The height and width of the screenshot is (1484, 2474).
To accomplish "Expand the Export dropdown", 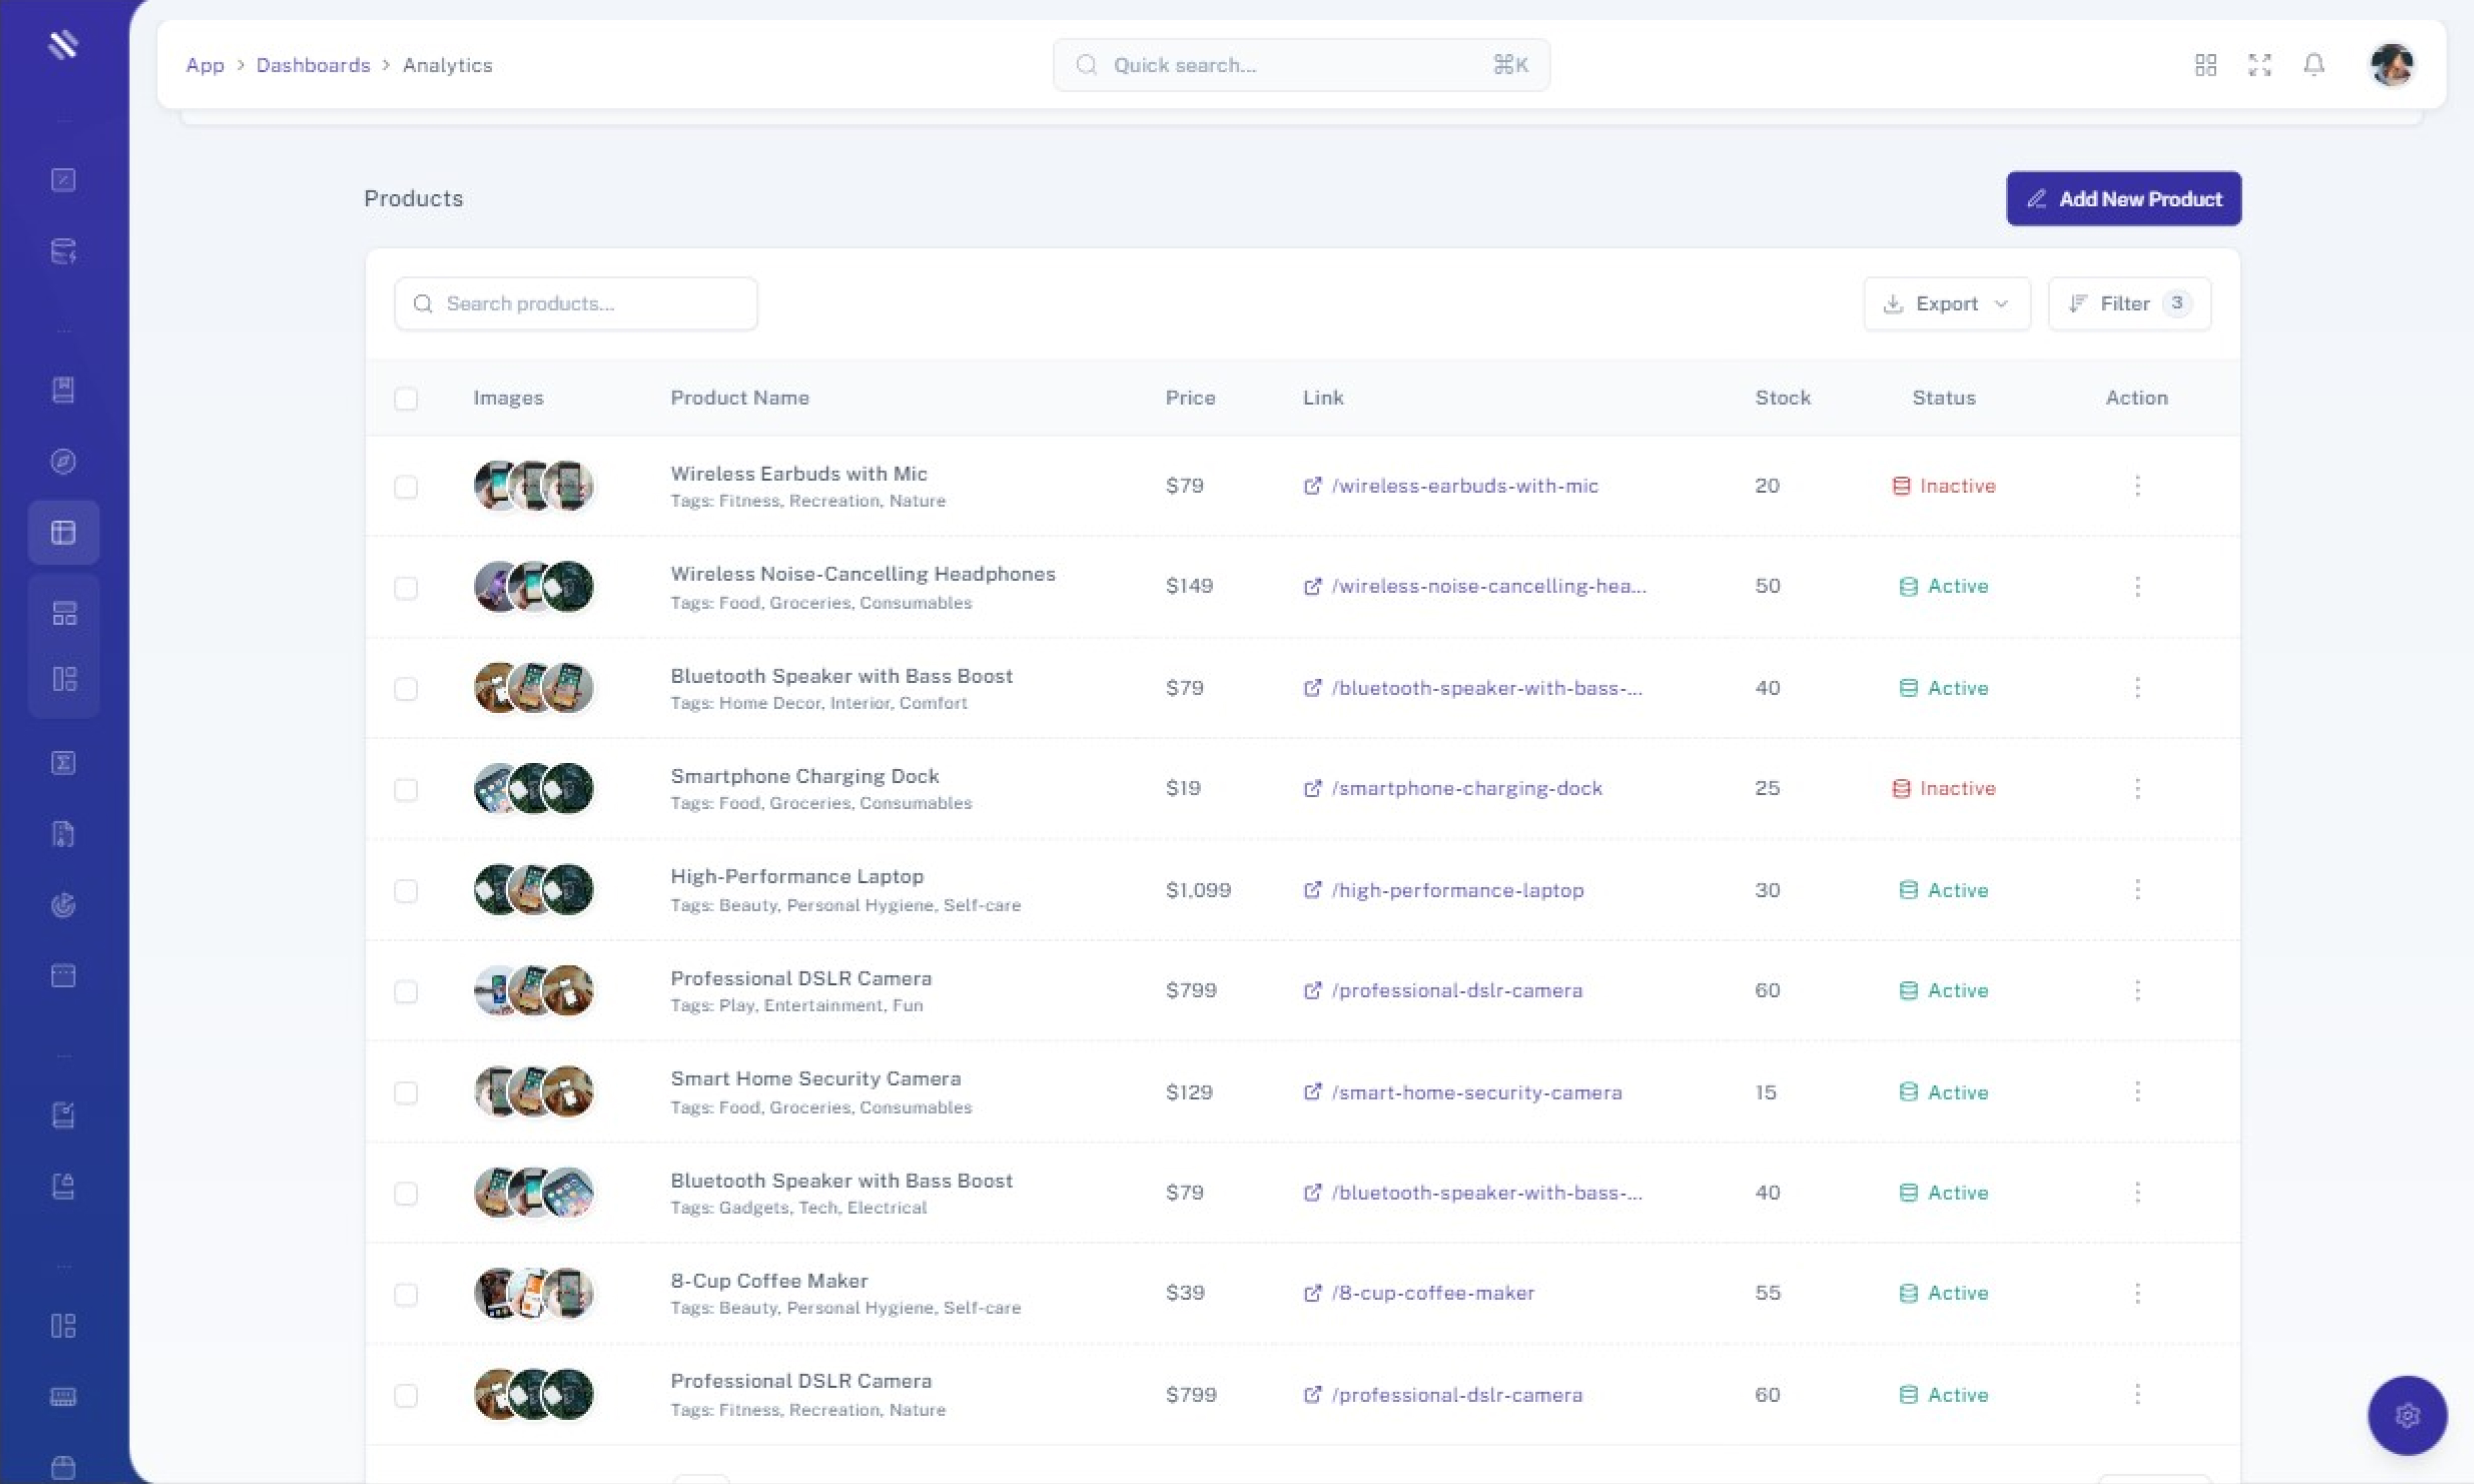I will click(1946, 304).
